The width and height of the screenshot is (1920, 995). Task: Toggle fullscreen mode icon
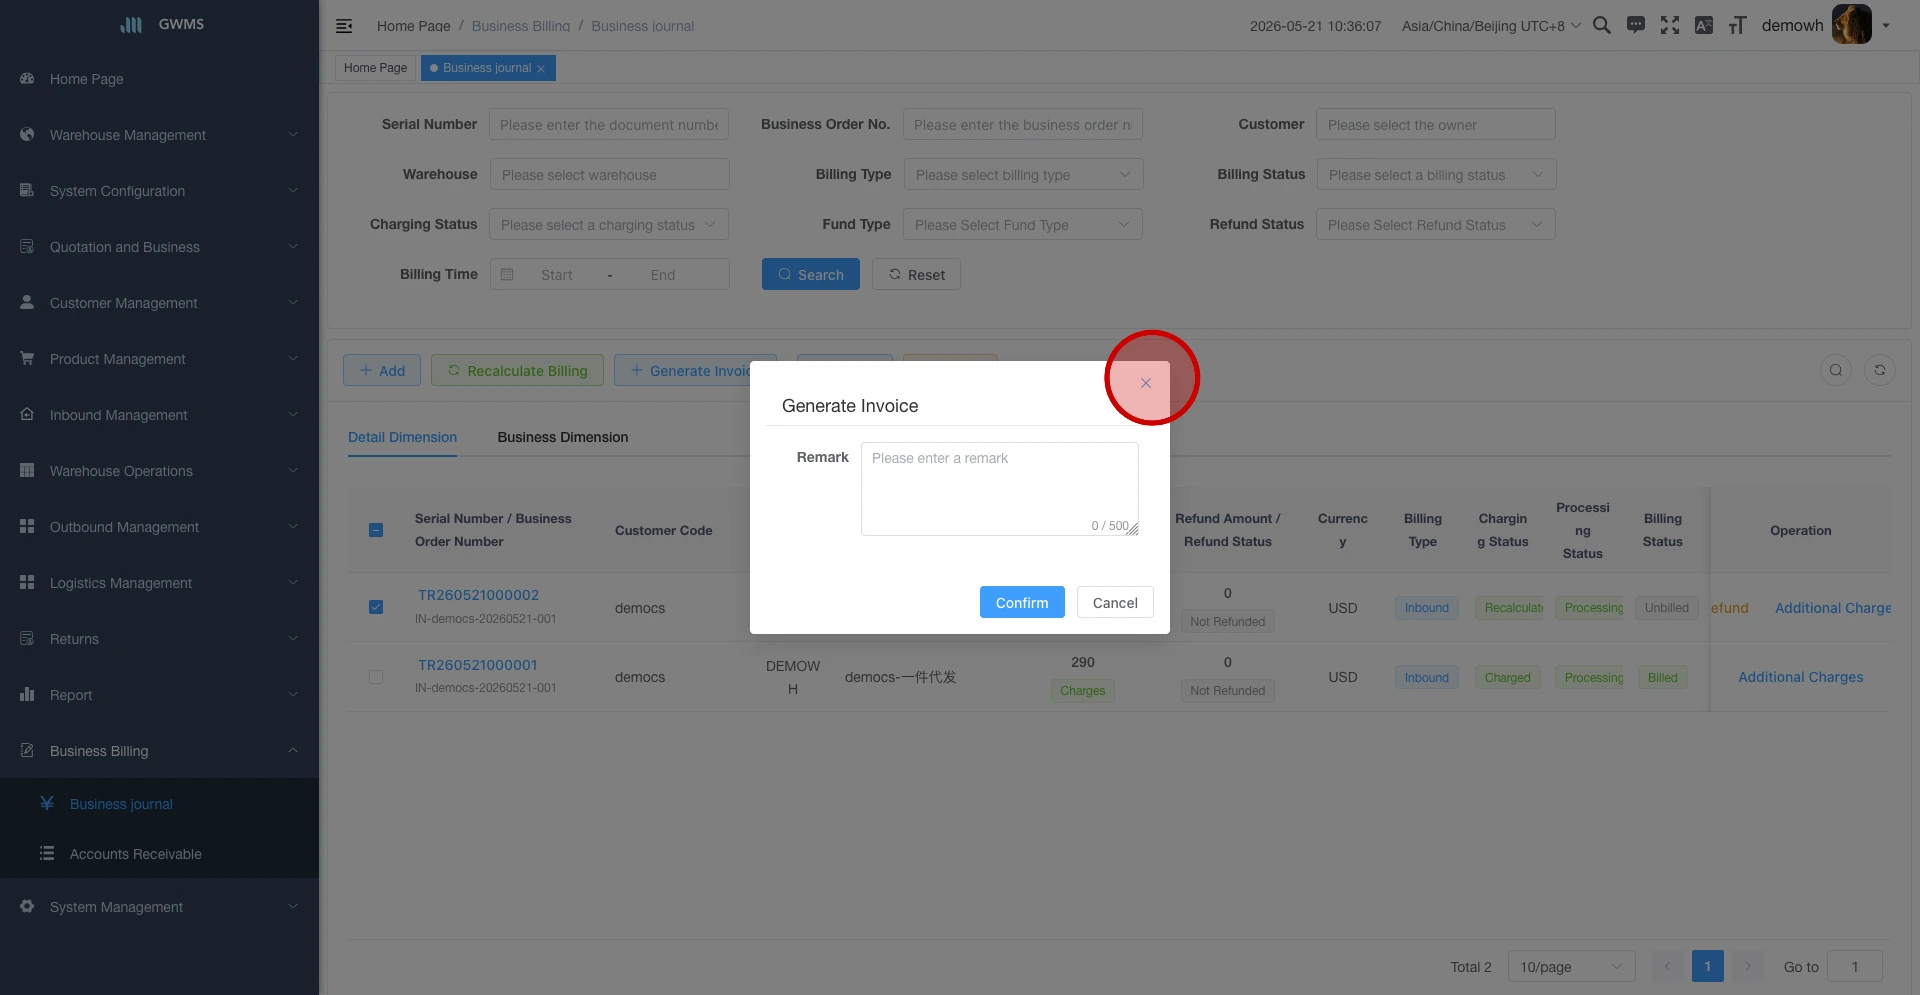1670,25
